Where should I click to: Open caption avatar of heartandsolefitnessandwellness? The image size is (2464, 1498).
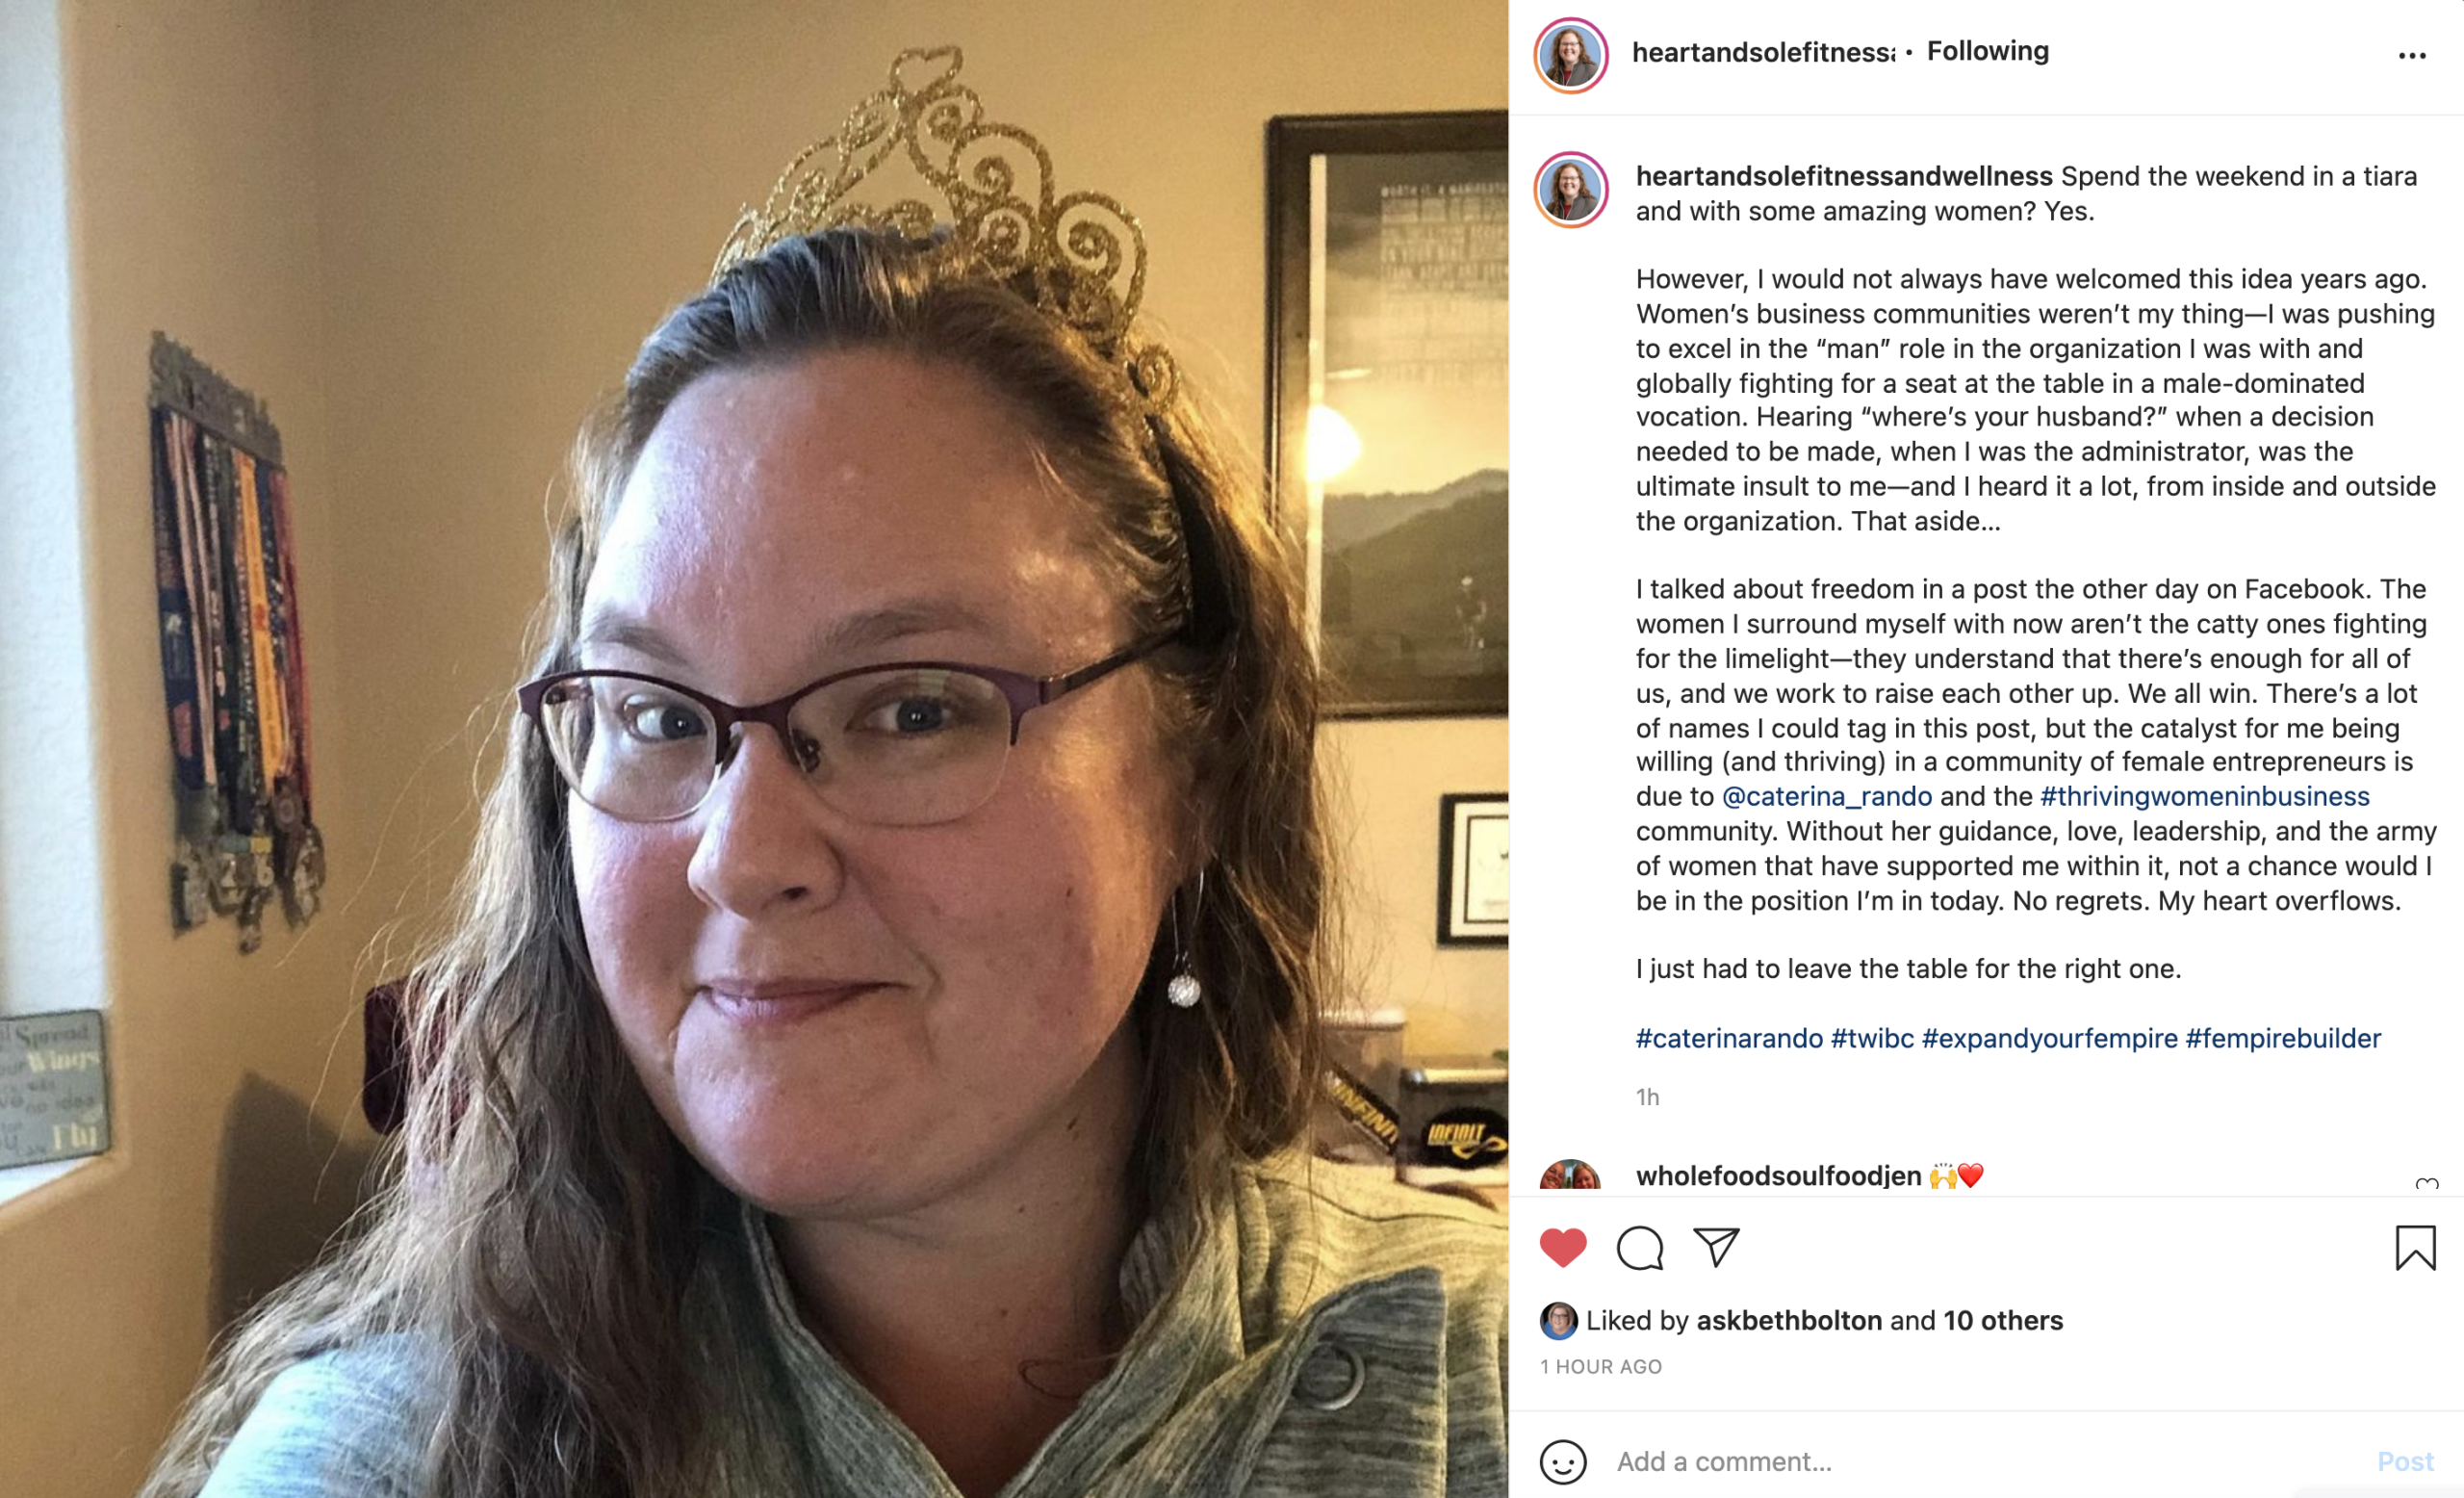pos(1571,190)
